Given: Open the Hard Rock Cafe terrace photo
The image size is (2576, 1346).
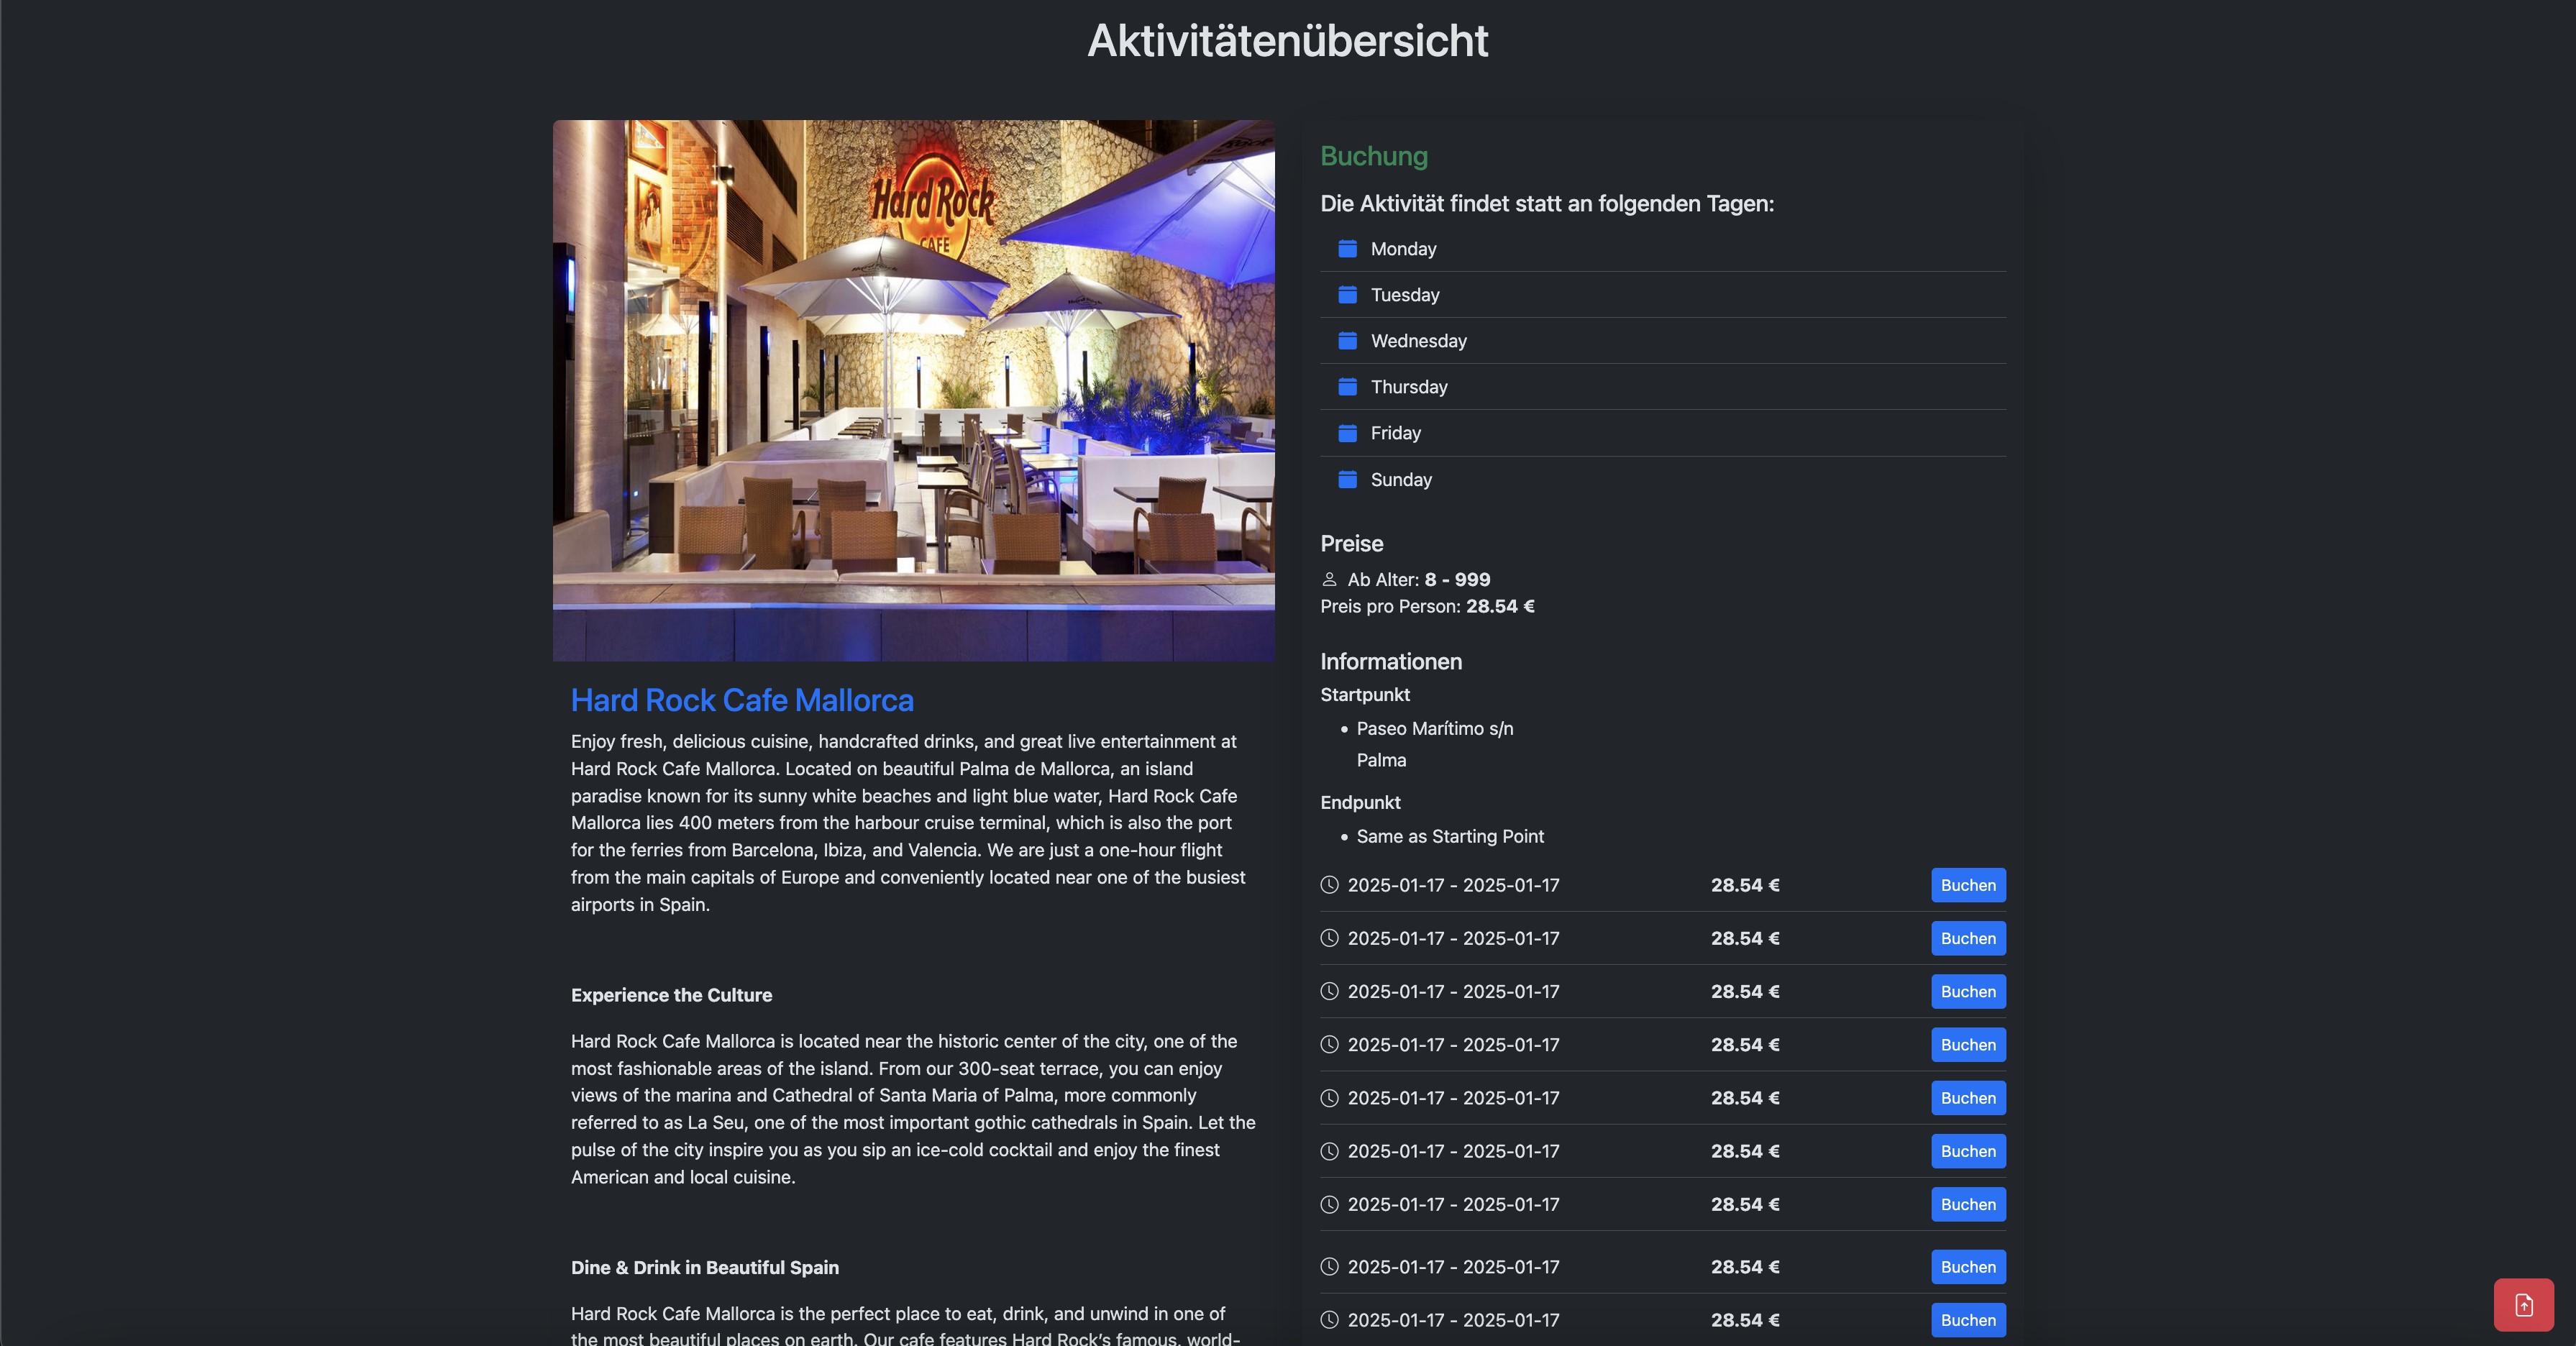Looking at the screenshot, I should 913,390.
